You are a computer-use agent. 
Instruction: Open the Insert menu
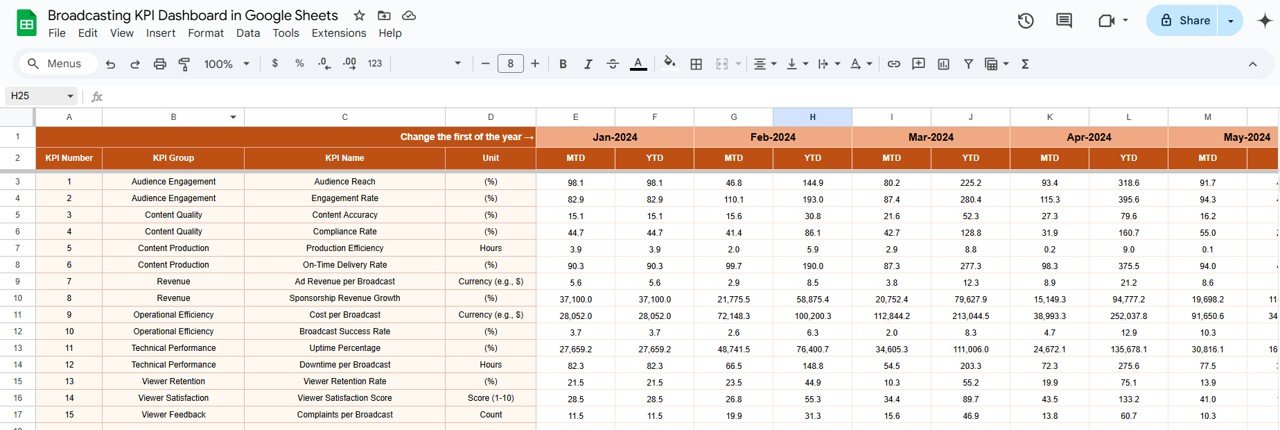pyautogui.click(x=161, y=33)
